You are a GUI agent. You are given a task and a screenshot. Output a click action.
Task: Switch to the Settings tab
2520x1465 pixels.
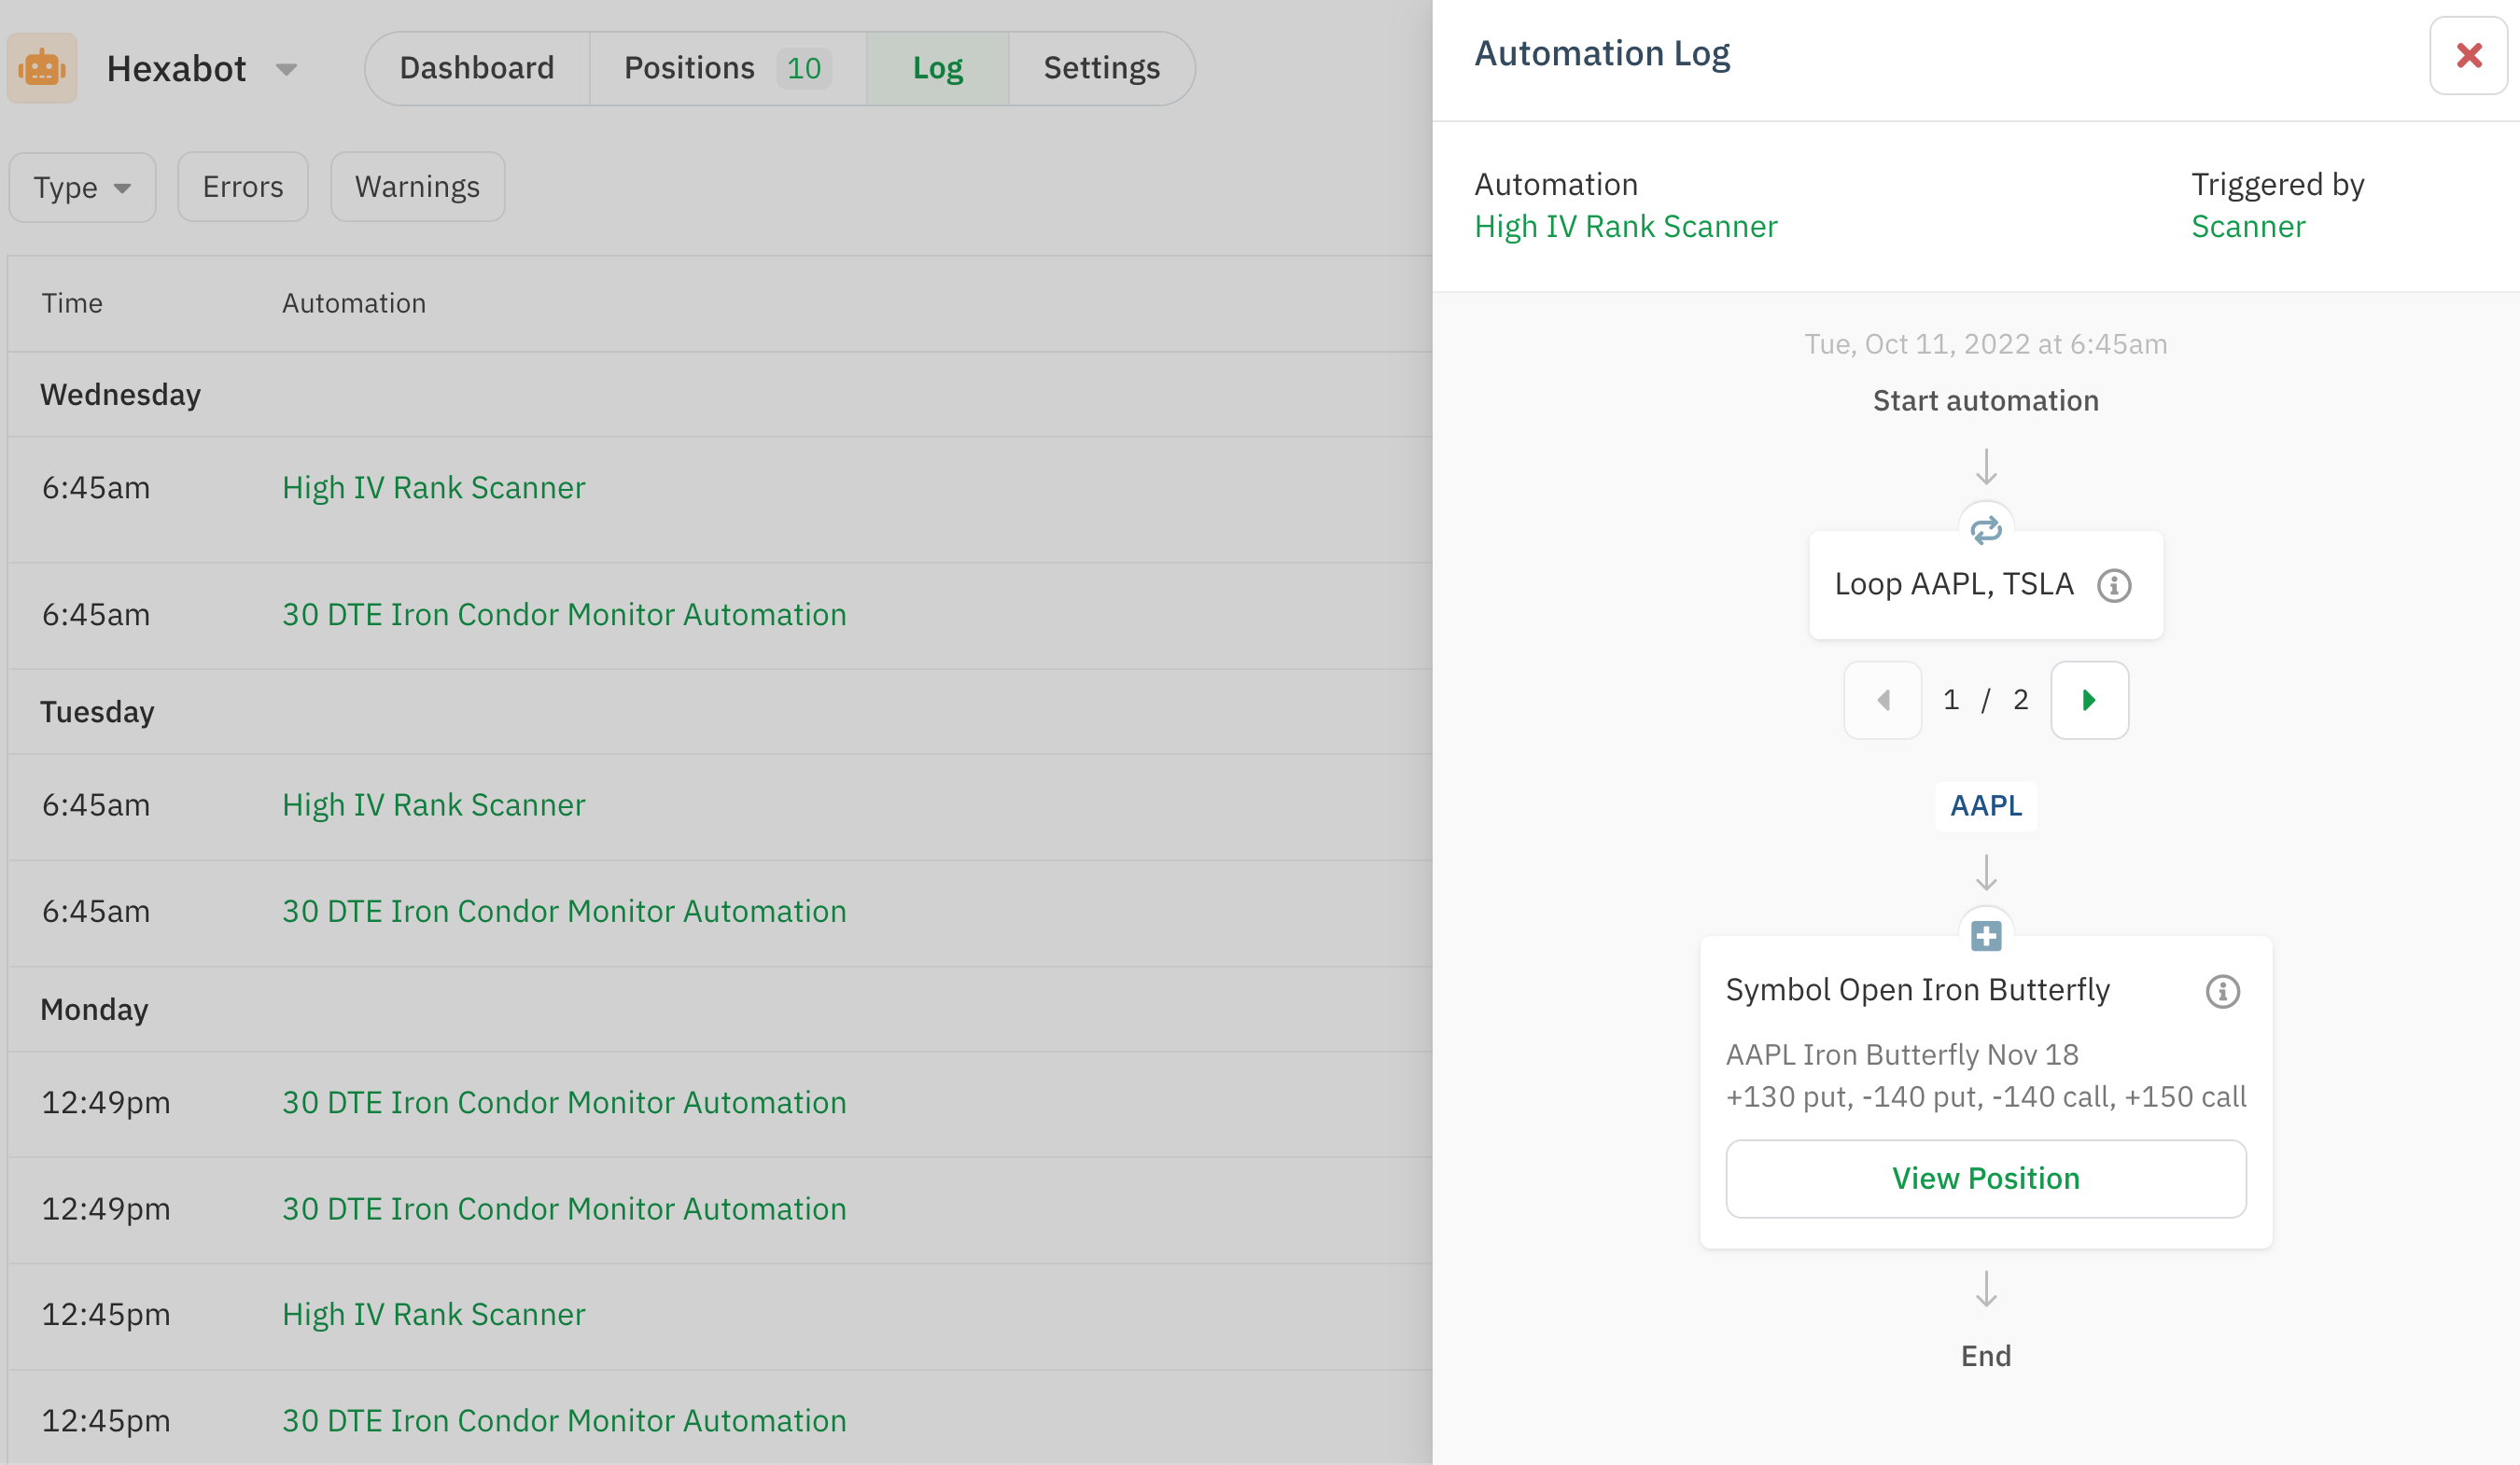[1100, 67]
